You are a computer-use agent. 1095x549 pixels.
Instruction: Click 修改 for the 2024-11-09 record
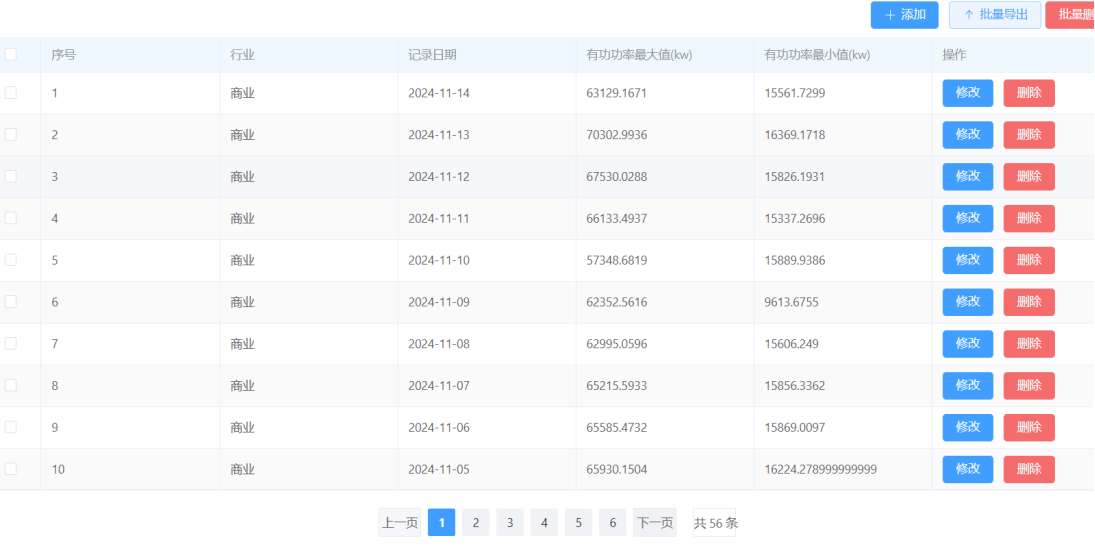coord(968,302)
